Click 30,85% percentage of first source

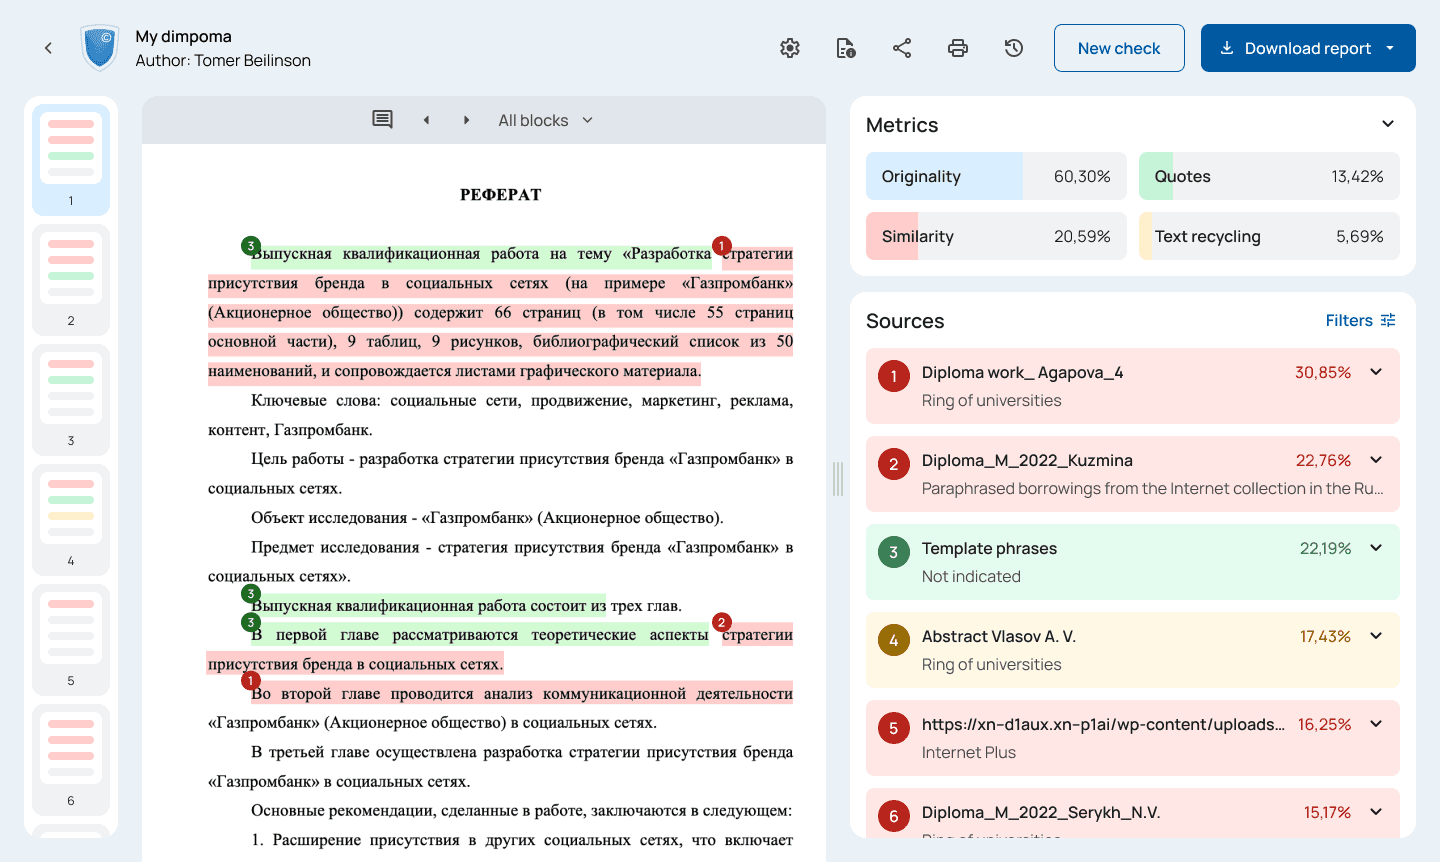click(1323, 372)
